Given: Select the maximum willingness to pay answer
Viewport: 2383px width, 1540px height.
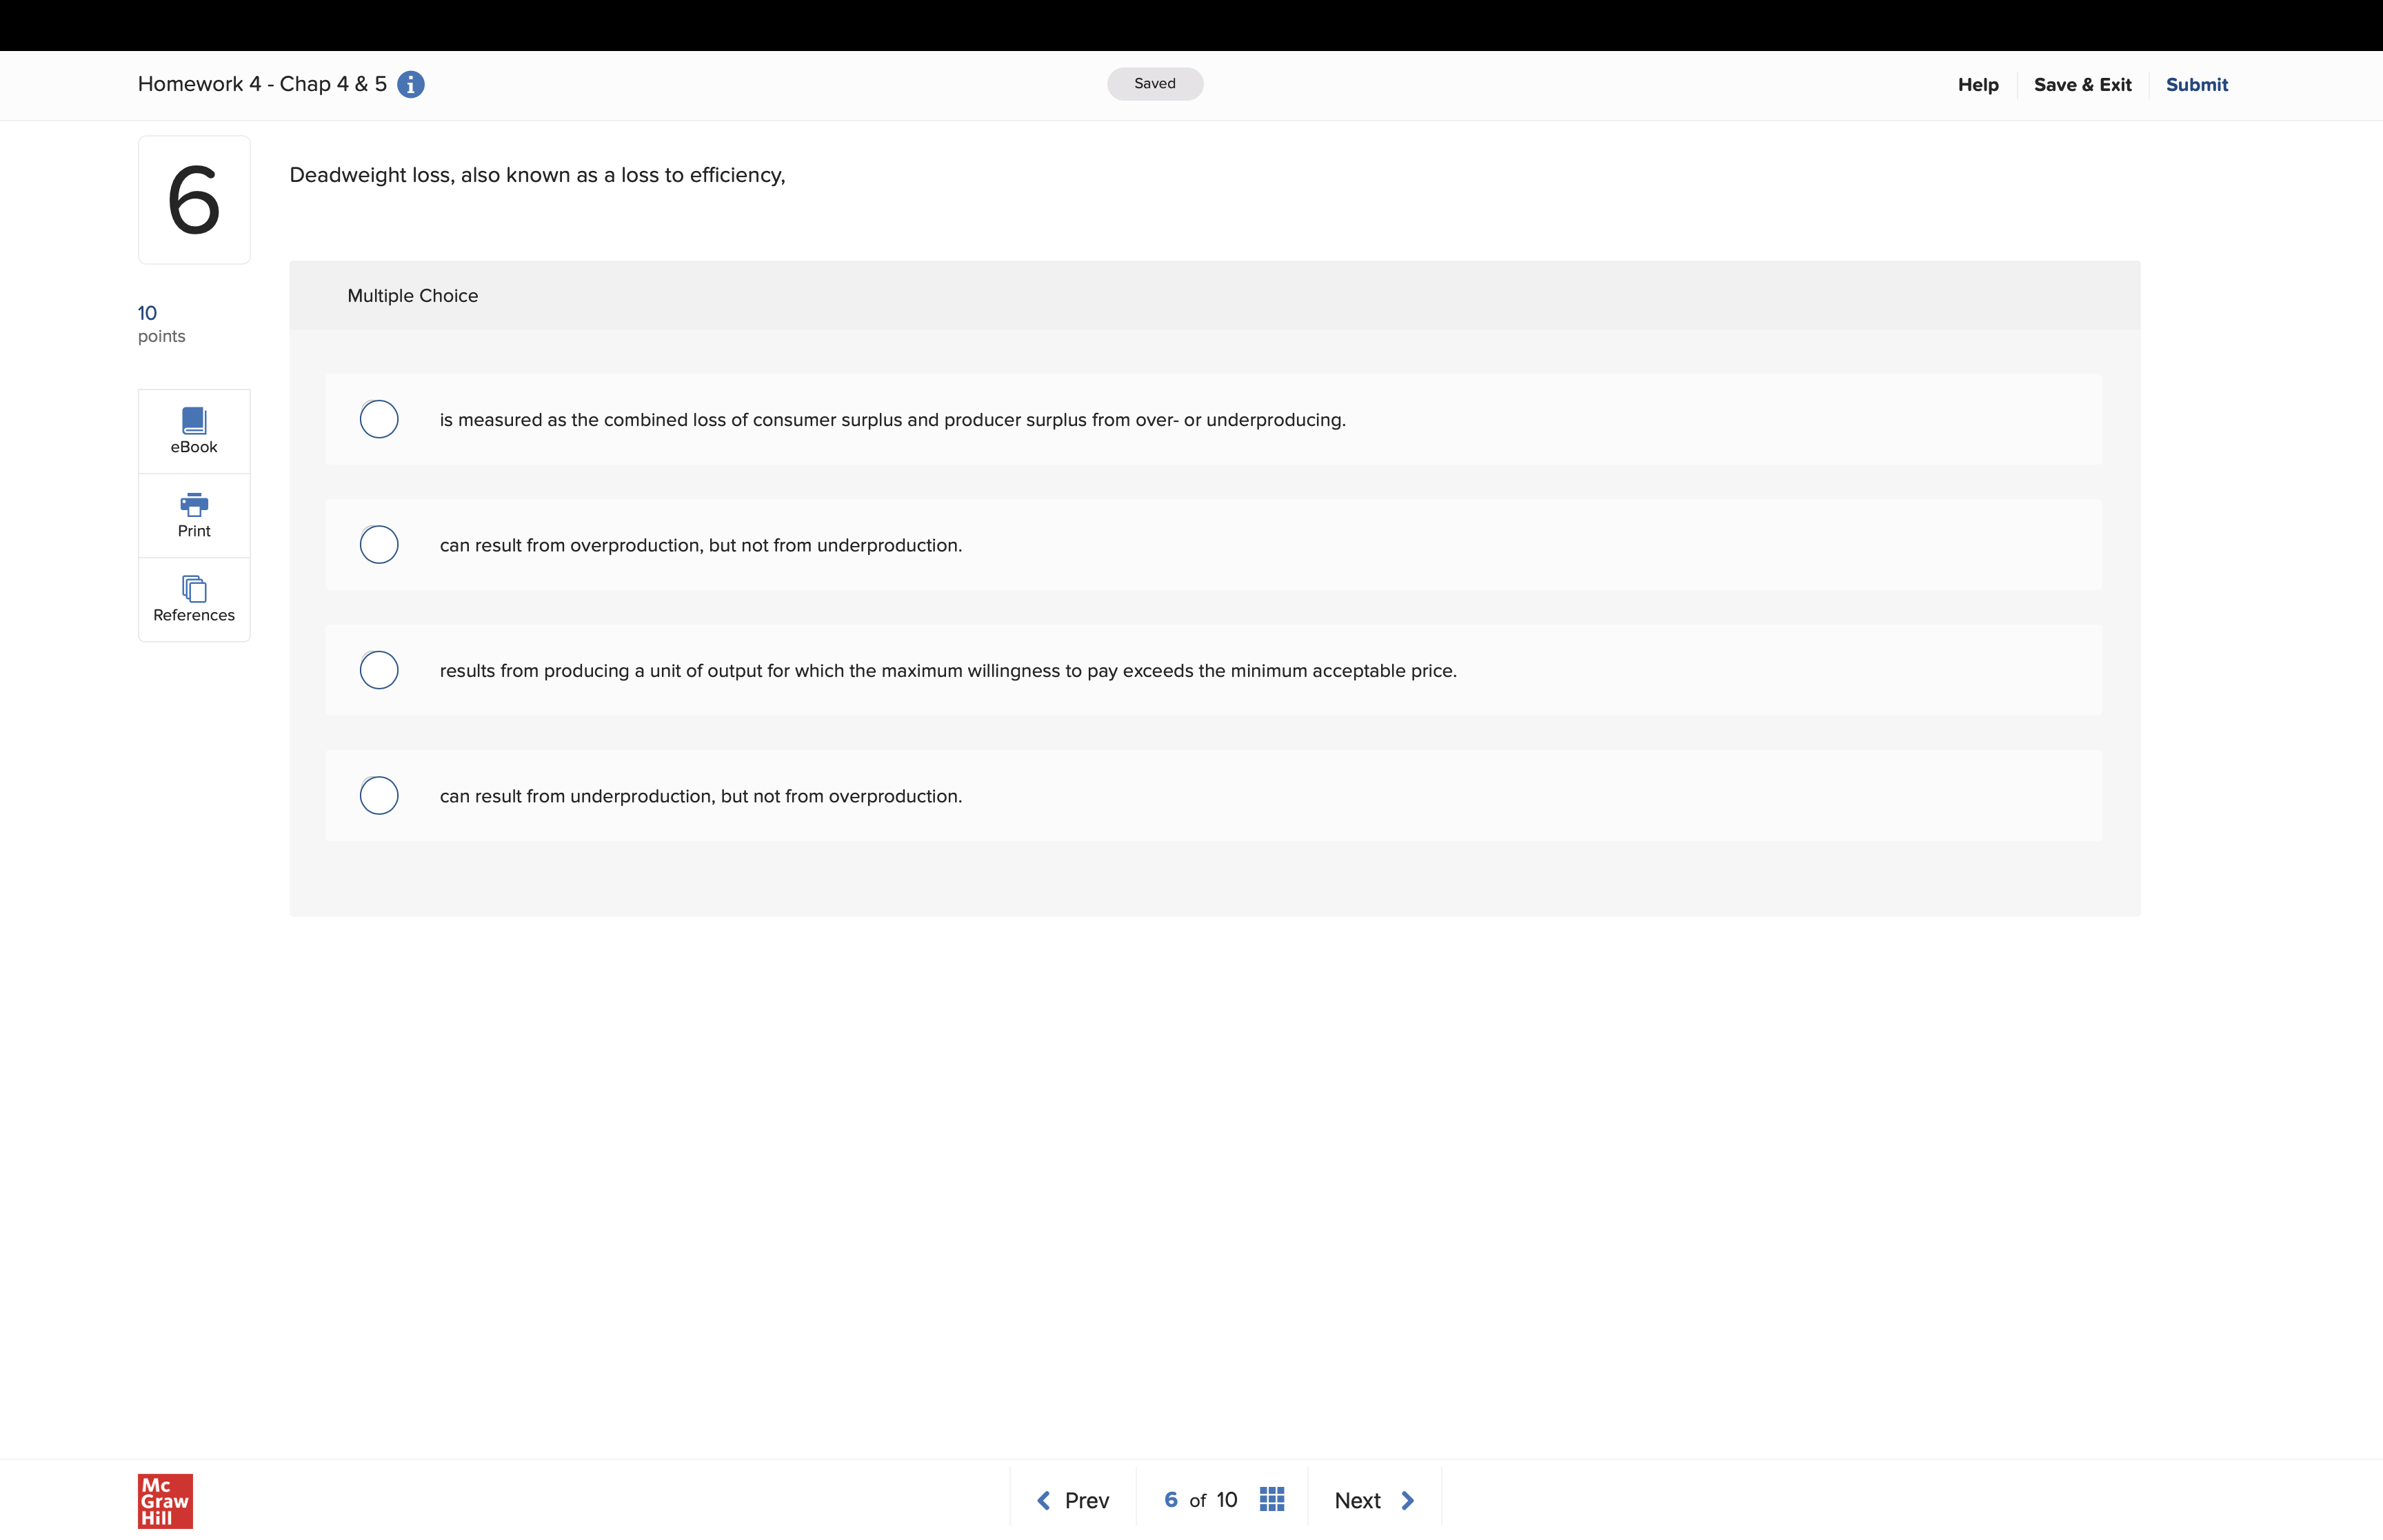Looking at the screenshot, I should [379, 670].
